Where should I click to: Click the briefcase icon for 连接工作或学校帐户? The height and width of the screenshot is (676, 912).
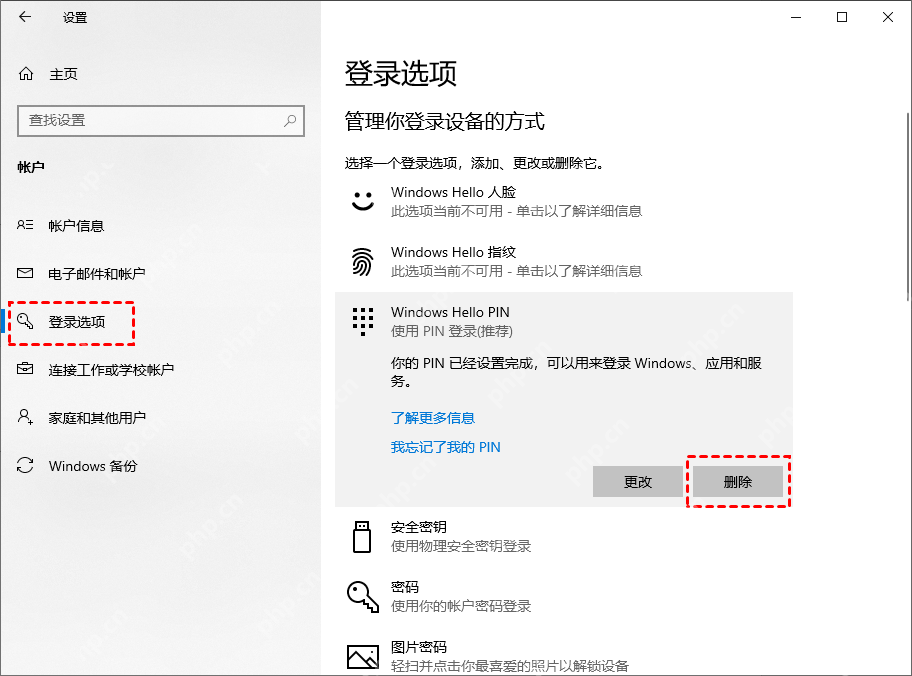click(x=25, y=369)
